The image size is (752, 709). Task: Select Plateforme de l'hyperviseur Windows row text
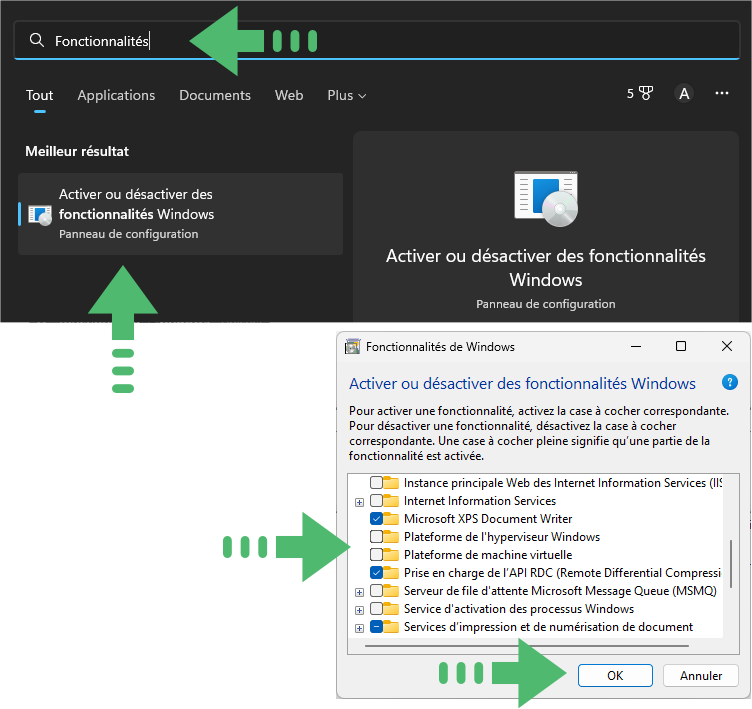coord(502,536)
